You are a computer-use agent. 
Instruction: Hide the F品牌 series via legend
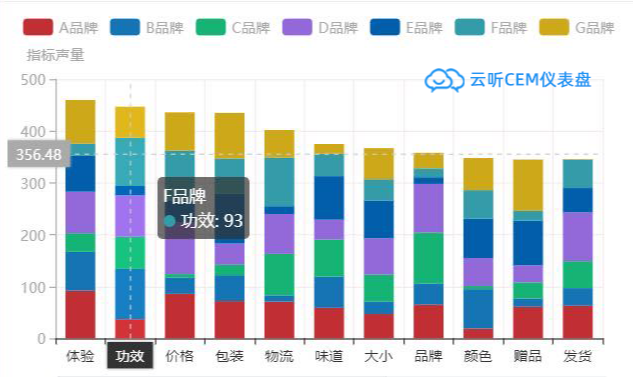(470, 27)
